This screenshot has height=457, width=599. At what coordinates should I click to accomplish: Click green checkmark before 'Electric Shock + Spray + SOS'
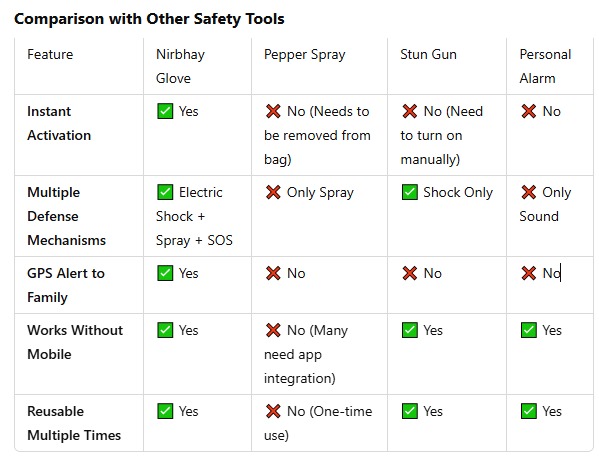point(165,192)
